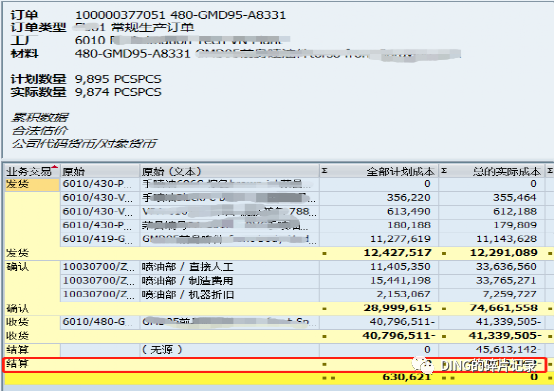Collapse 确认 subtotal marker before 28,999,615

click(x=324, y=309)
